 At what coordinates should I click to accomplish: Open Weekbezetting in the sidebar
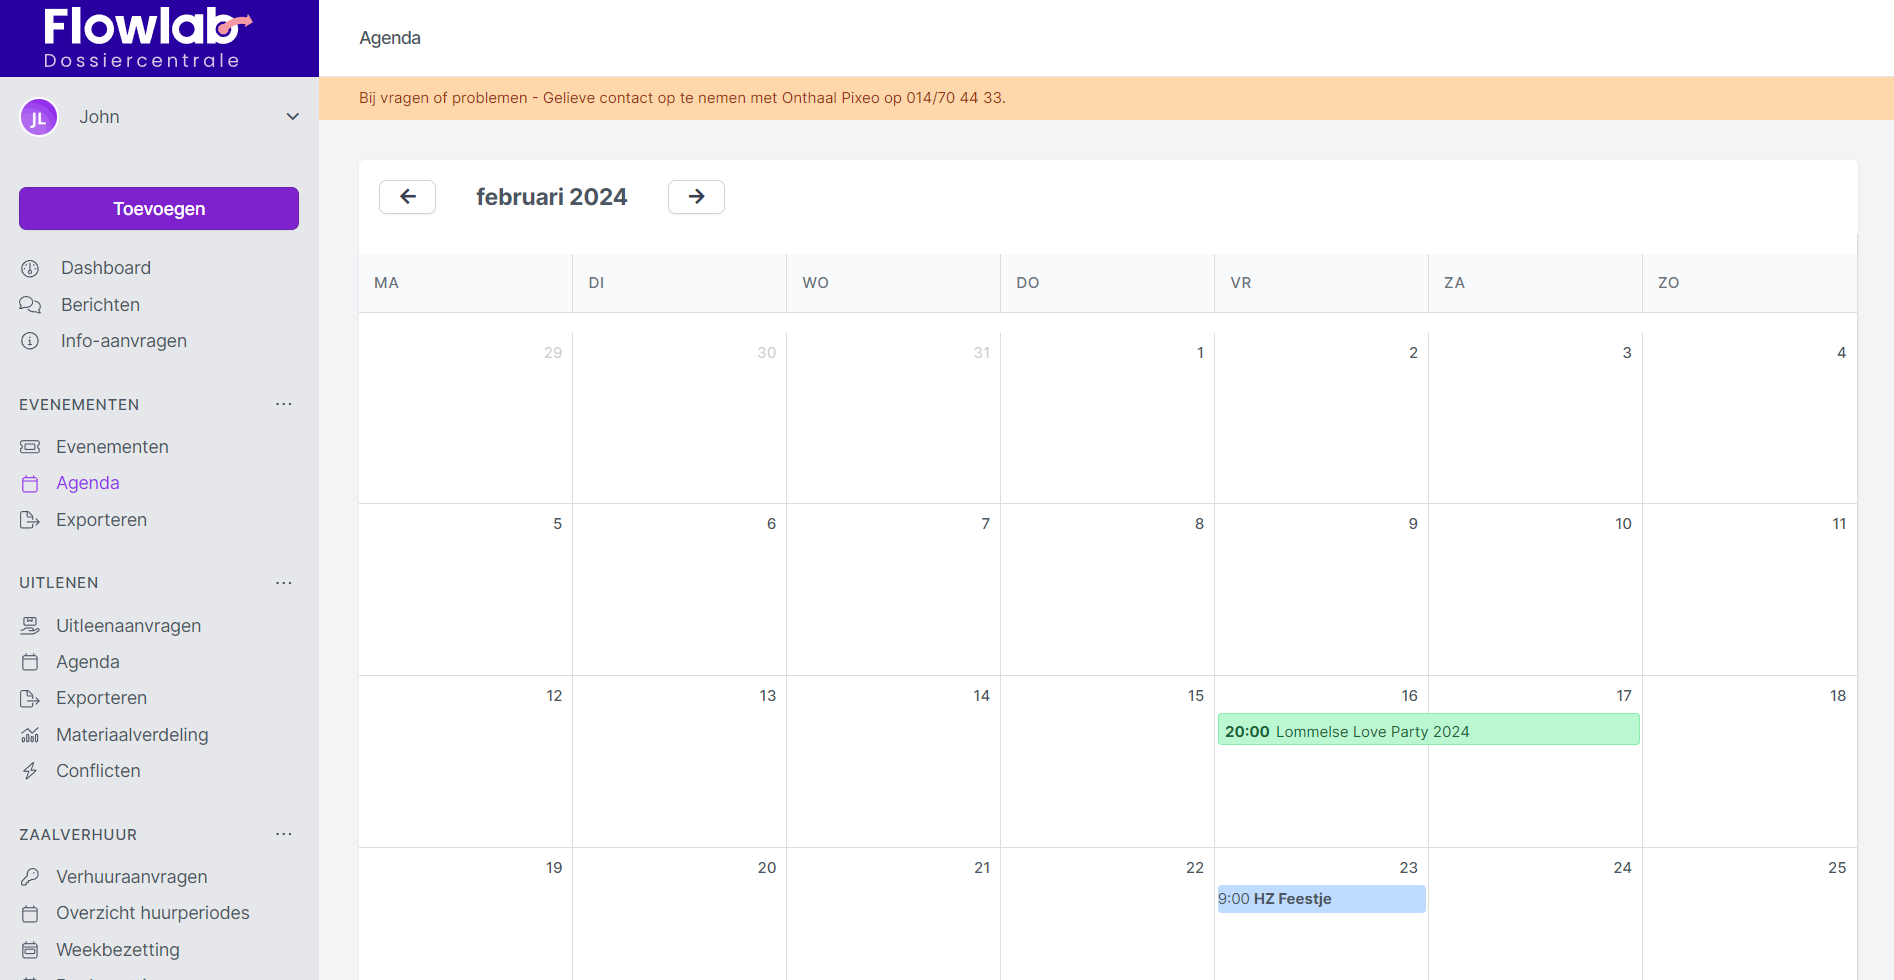[x=117, y=950]
